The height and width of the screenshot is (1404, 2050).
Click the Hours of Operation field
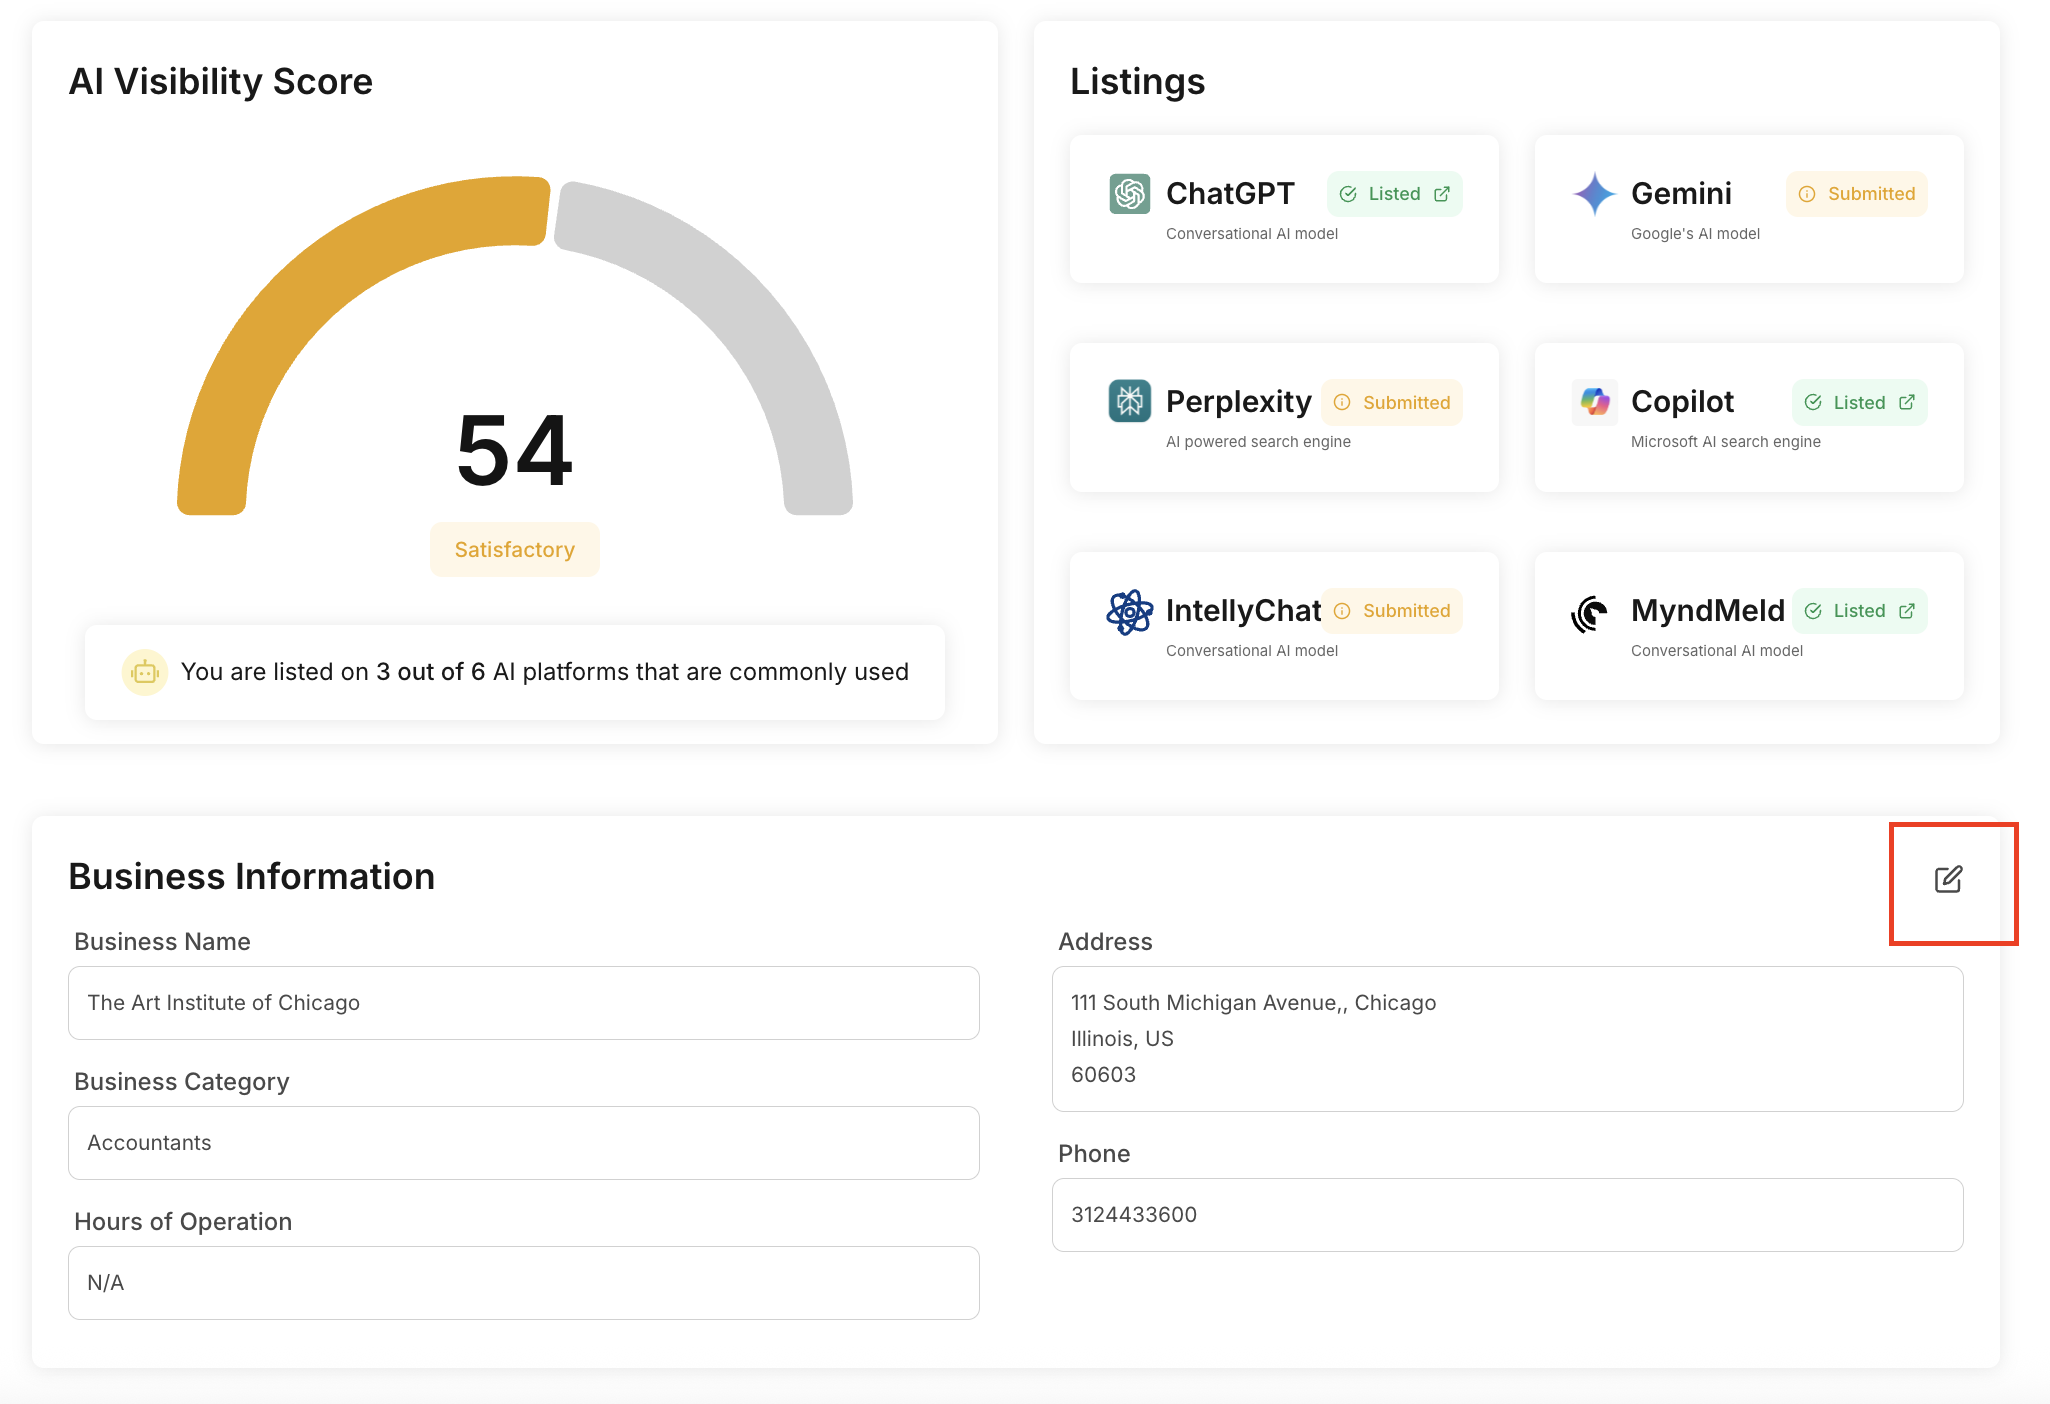tap(523, 1283)
